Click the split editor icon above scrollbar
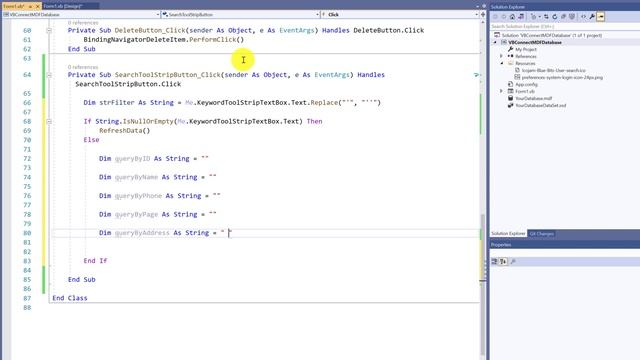Viewport: 640px width, 360px height. point(483,14)
